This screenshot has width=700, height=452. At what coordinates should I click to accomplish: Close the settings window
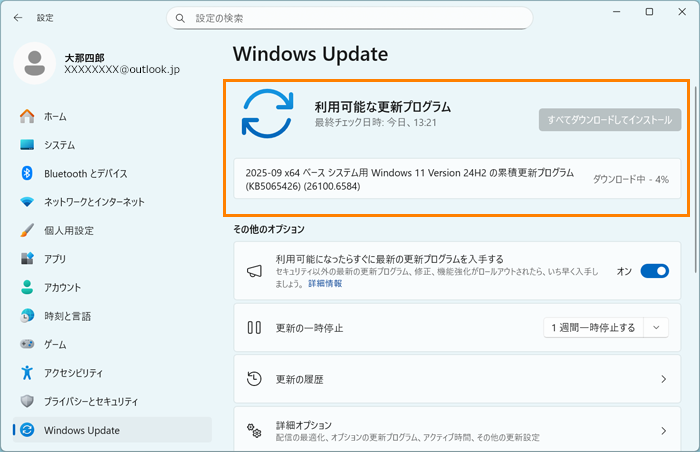(x=682, y=12)
